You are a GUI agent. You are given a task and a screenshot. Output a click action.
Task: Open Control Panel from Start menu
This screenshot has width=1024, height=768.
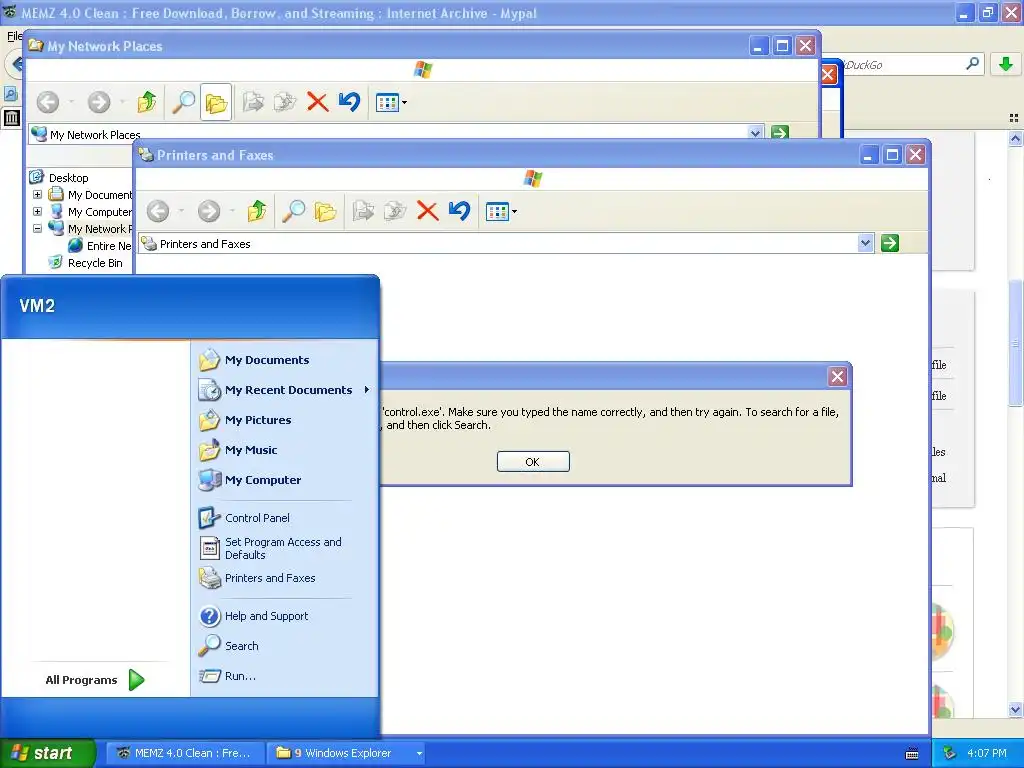(257, 518)
